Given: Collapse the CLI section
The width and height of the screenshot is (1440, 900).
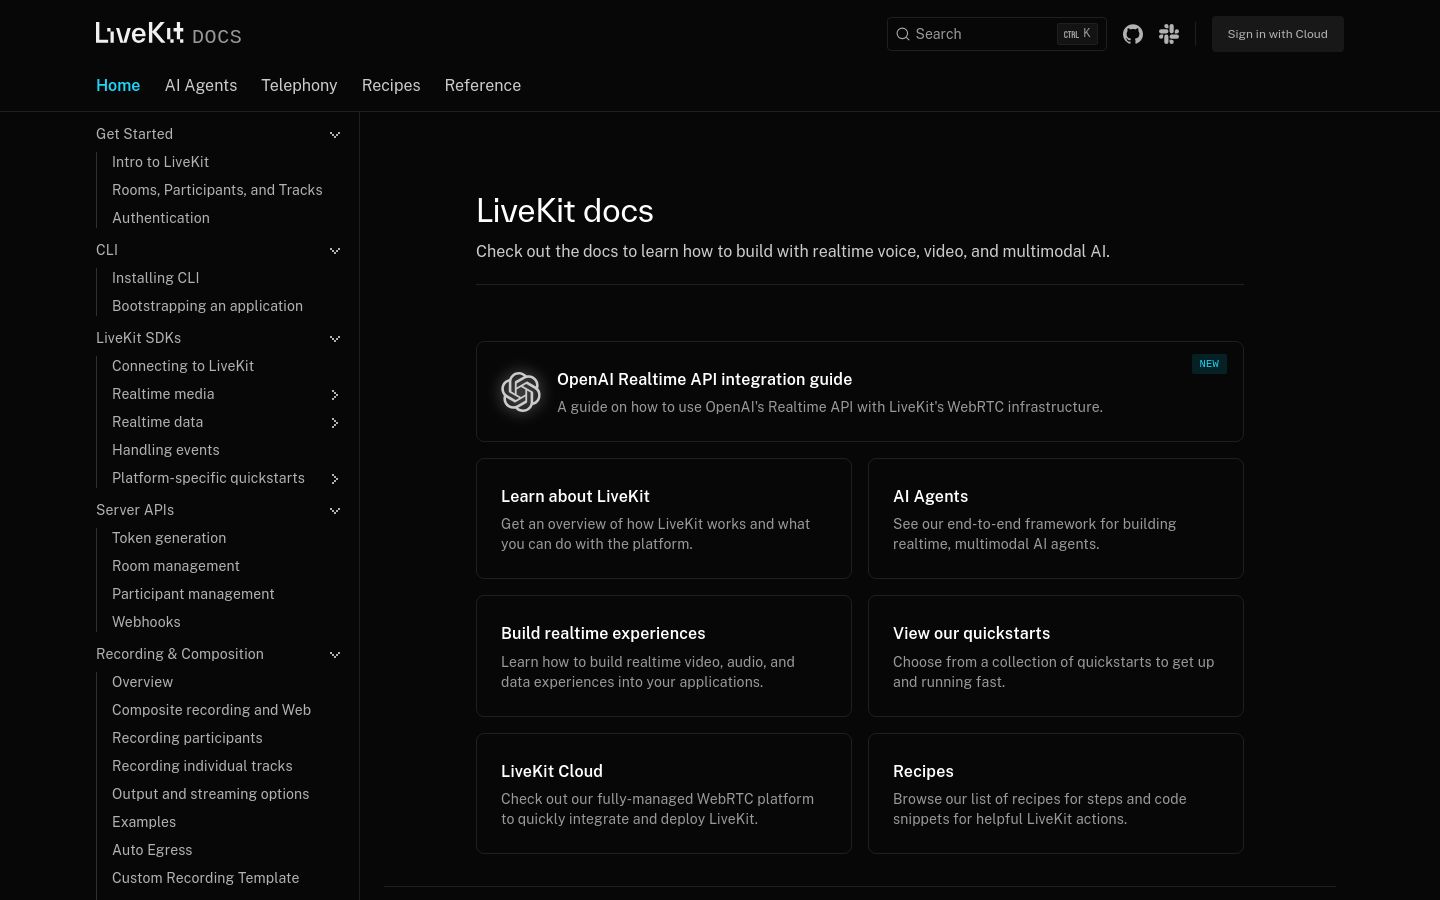Looking at the screenshot, I should (335, 251).
